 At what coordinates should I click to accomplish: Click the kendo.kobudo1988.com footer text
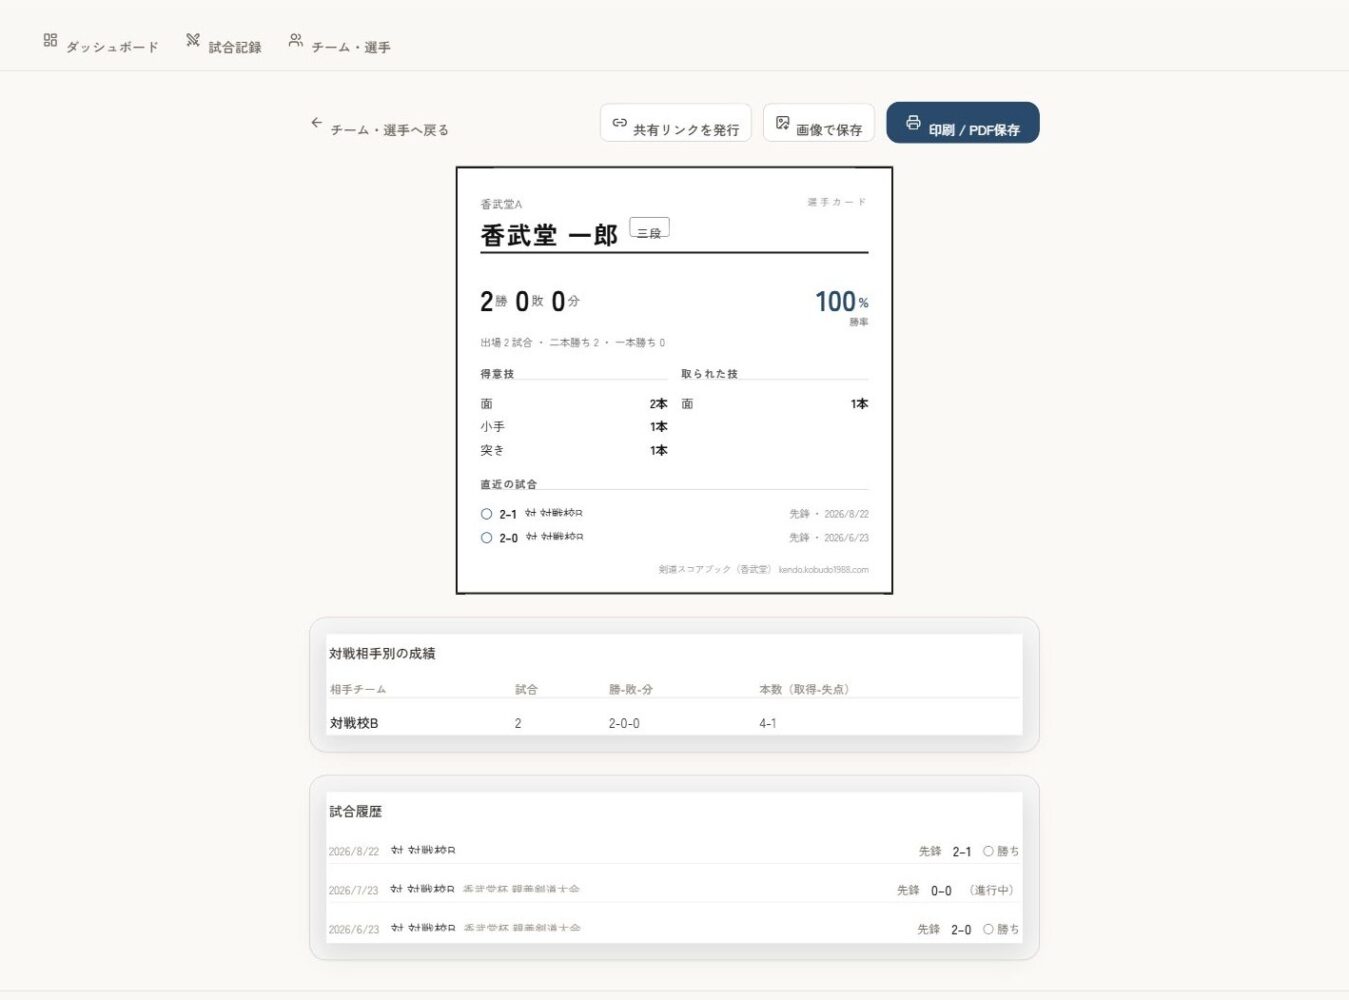point(823,570)
